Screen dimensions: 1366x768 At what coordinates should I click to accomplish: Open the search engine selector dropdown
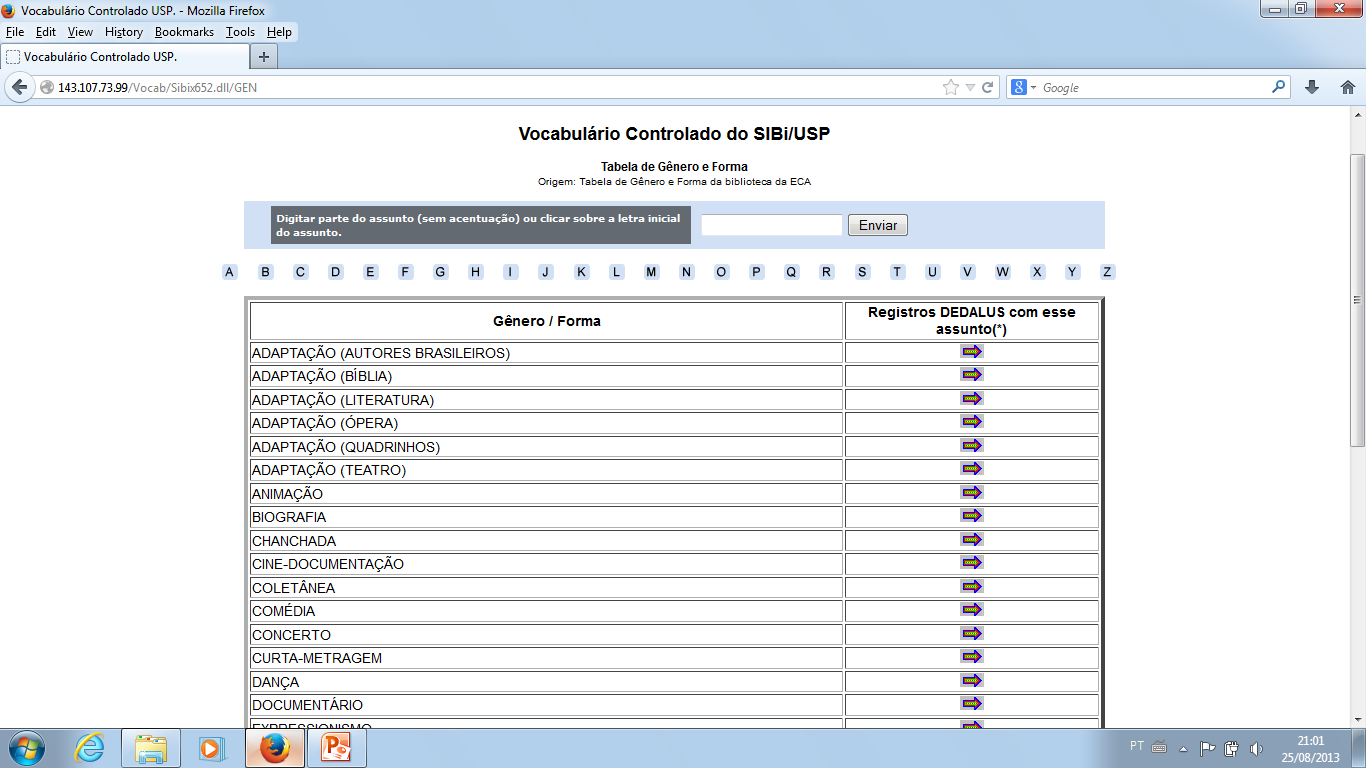click(x=1024, y=87)
